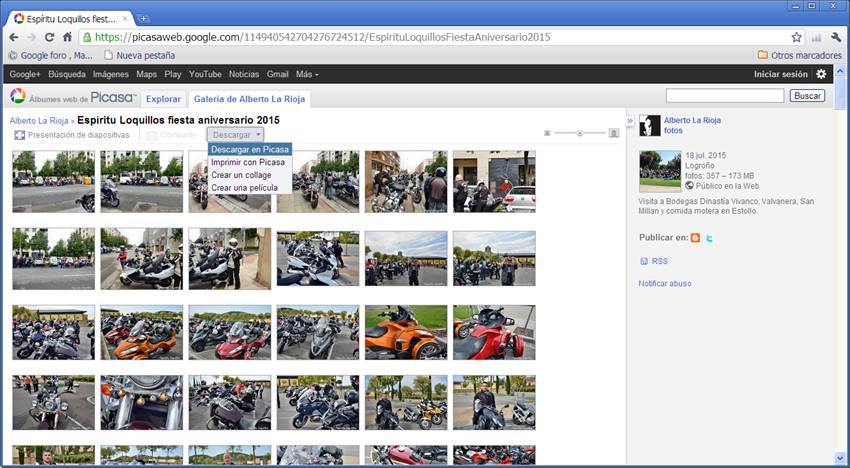Click the browser address bar
The height and width of the screenshot is (468, 850).
(435, 37)
